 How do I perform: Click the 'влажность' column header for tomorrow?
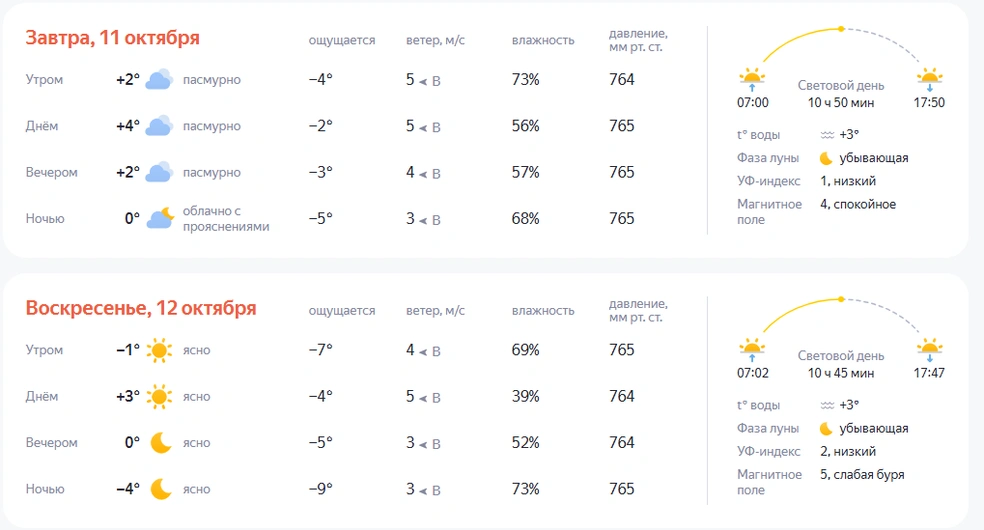(x=543, y=41)
